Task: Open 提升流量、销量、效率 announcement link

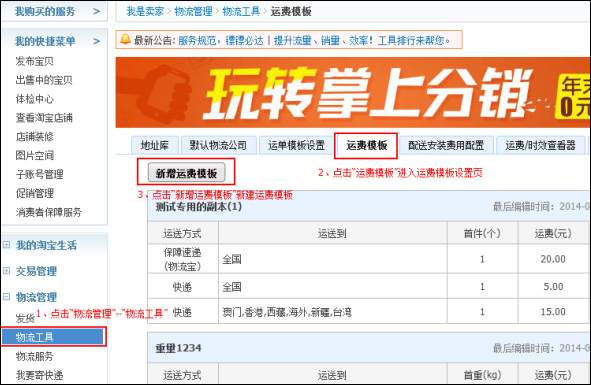Action: (361, 40)
